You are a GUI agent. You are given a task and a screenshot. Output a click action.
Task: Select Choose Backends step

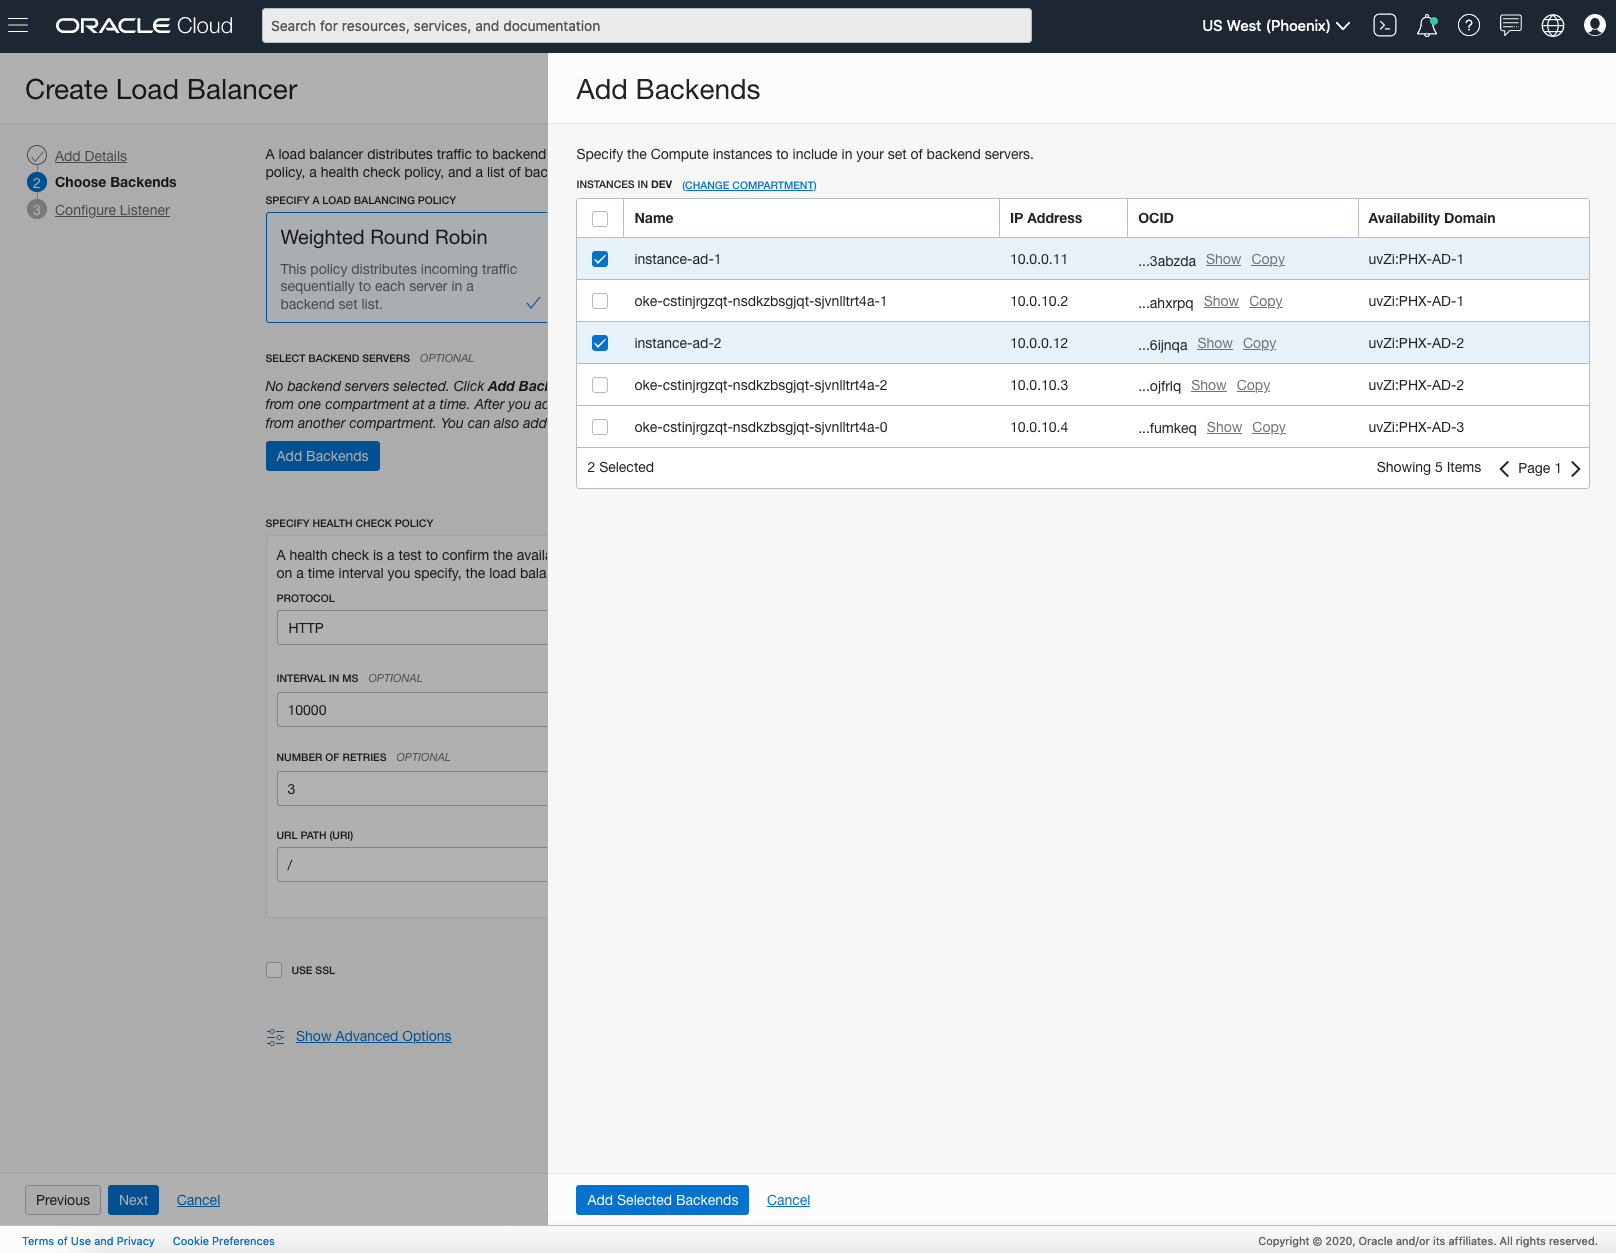[x=116, y=182]
